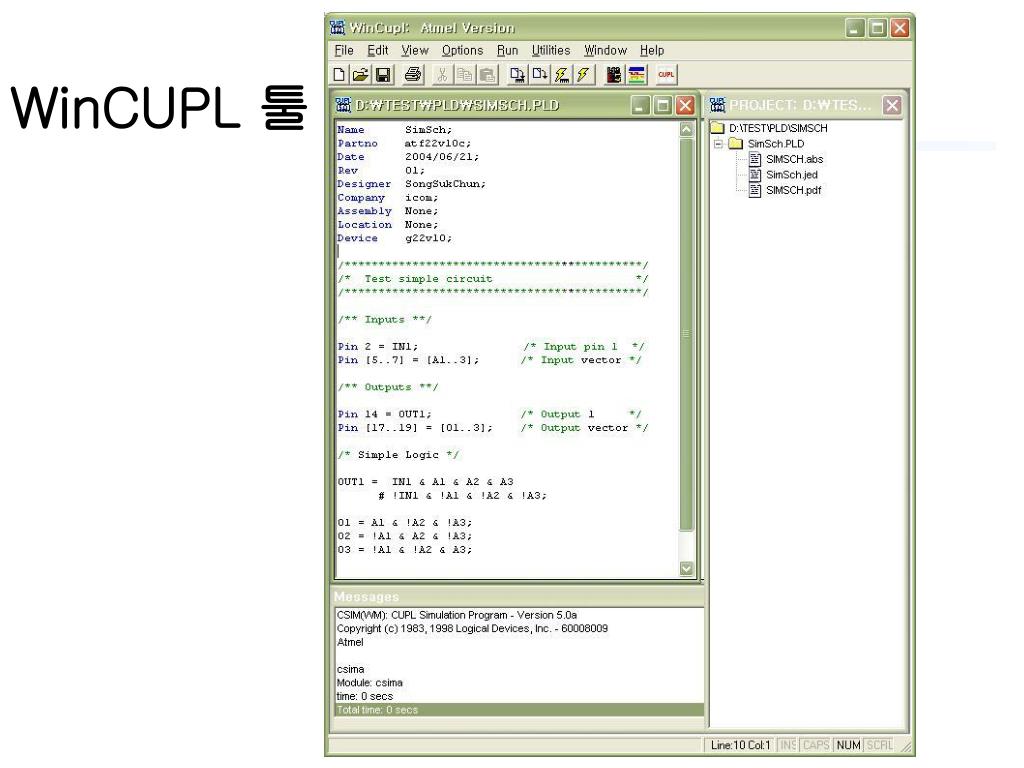
Task: Click the SIMSCH.PLD document window icon
Action: (343, 105)
